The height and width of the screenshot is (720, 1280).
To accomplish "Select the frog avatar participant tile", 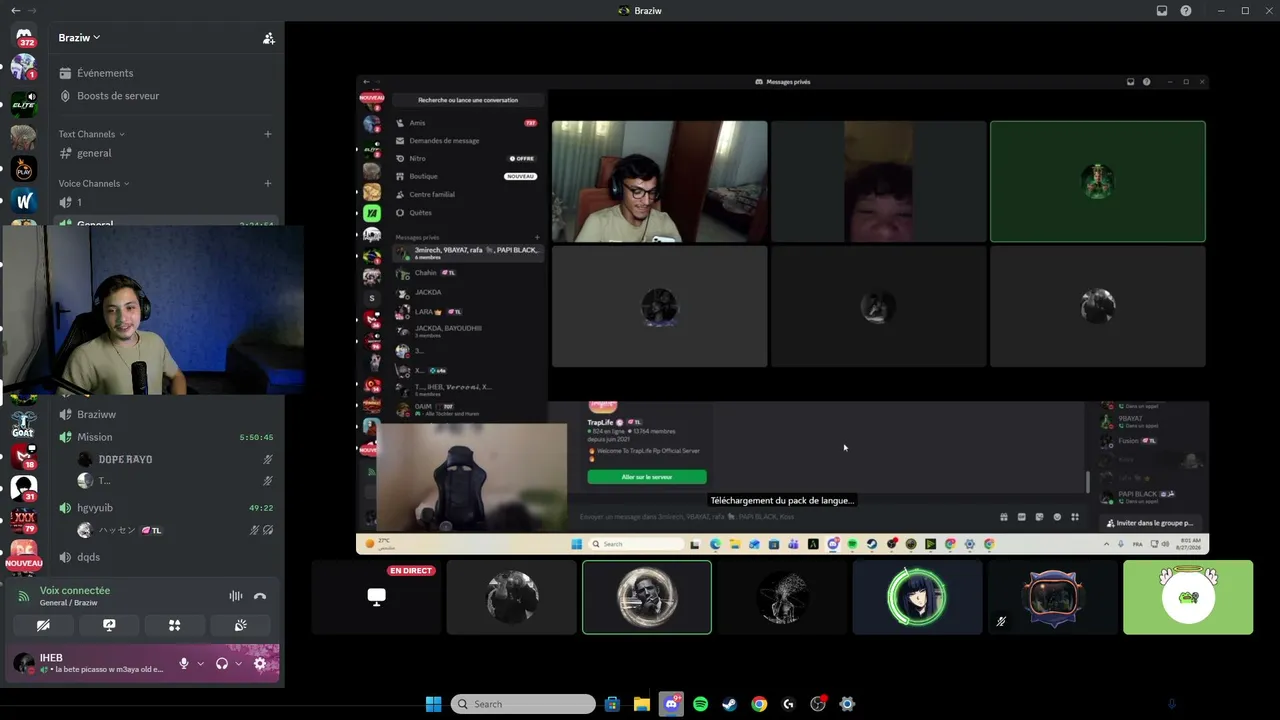I will (1188, 597).
